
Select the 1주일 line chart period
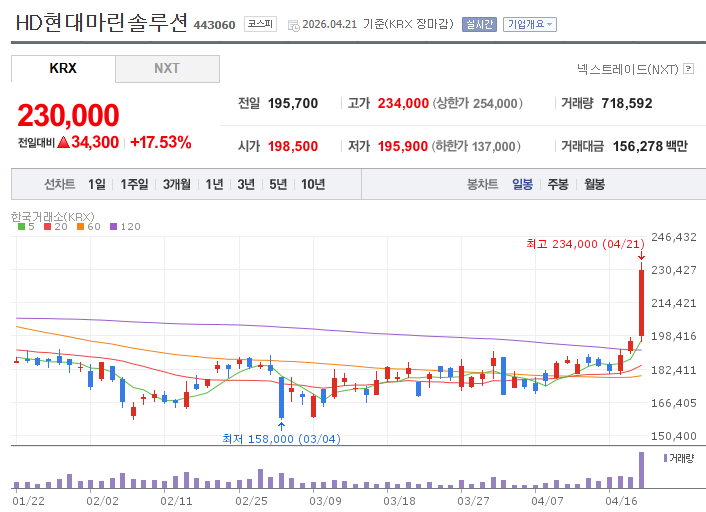pyautogui.click(x=134, y=184)
